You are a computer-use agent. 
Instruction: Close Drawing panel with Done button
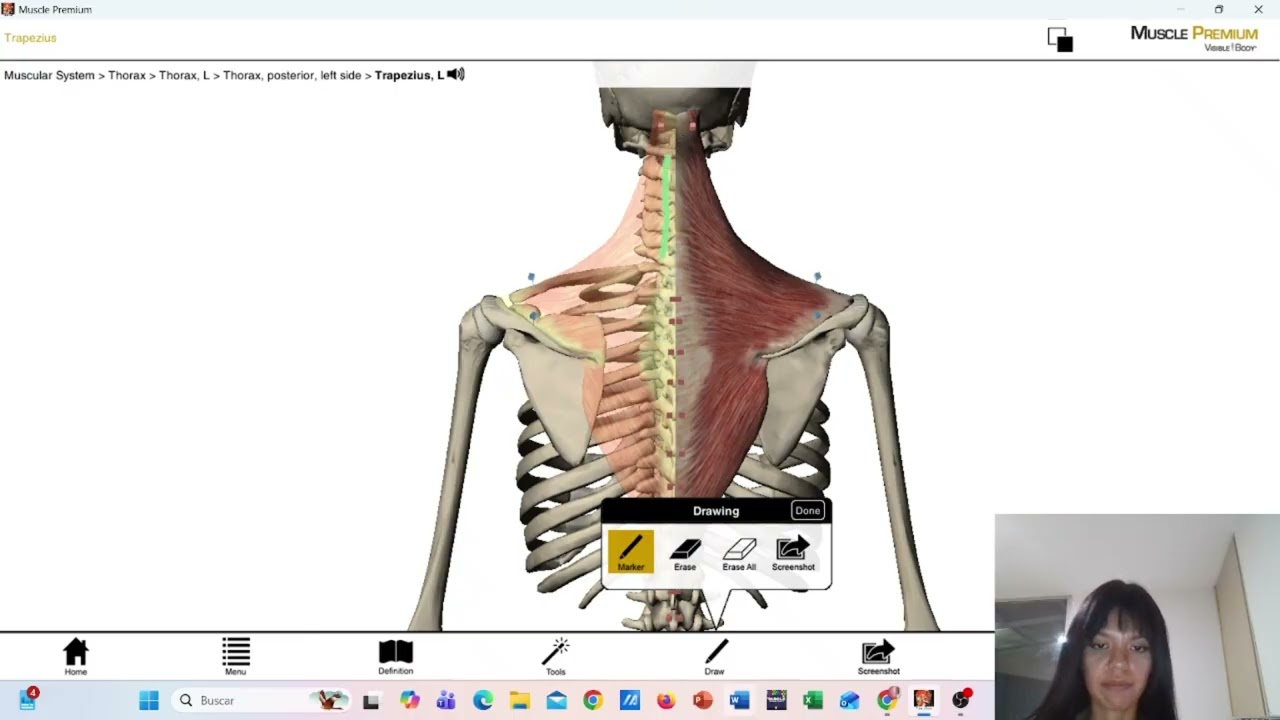(807, 511)
